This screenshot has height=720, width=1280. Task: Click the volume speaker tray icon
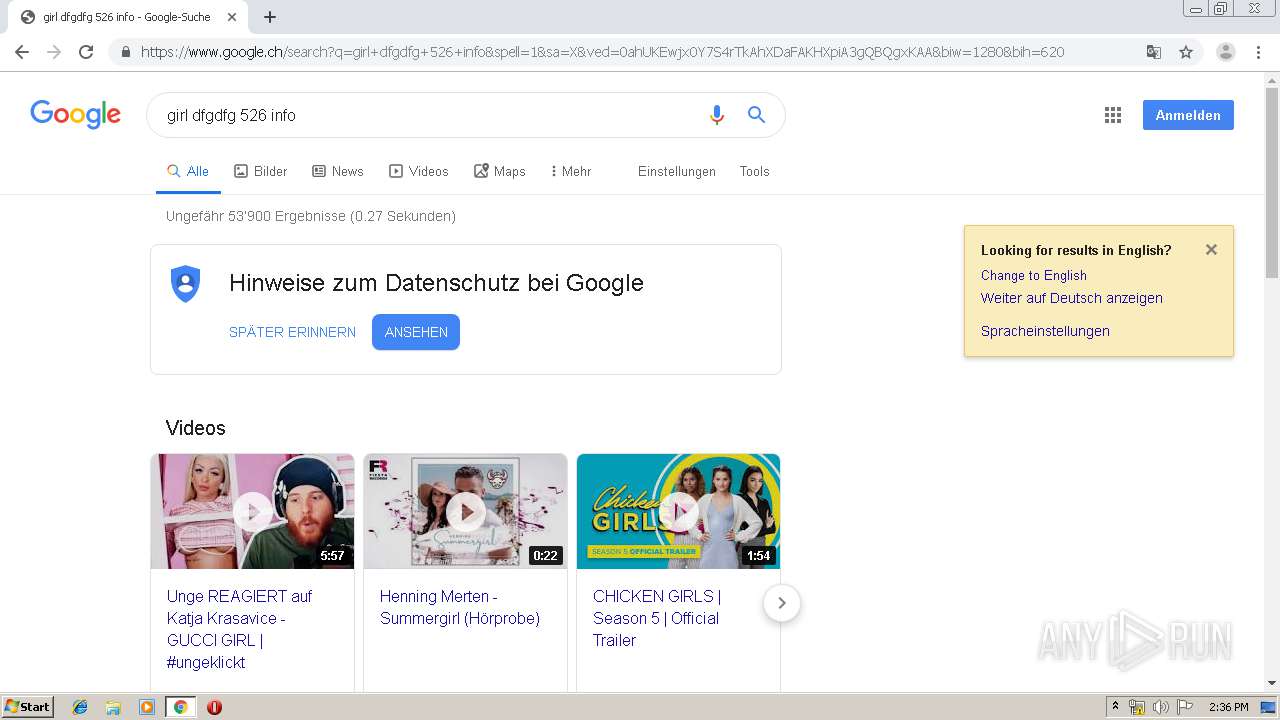click(1161, 707)
